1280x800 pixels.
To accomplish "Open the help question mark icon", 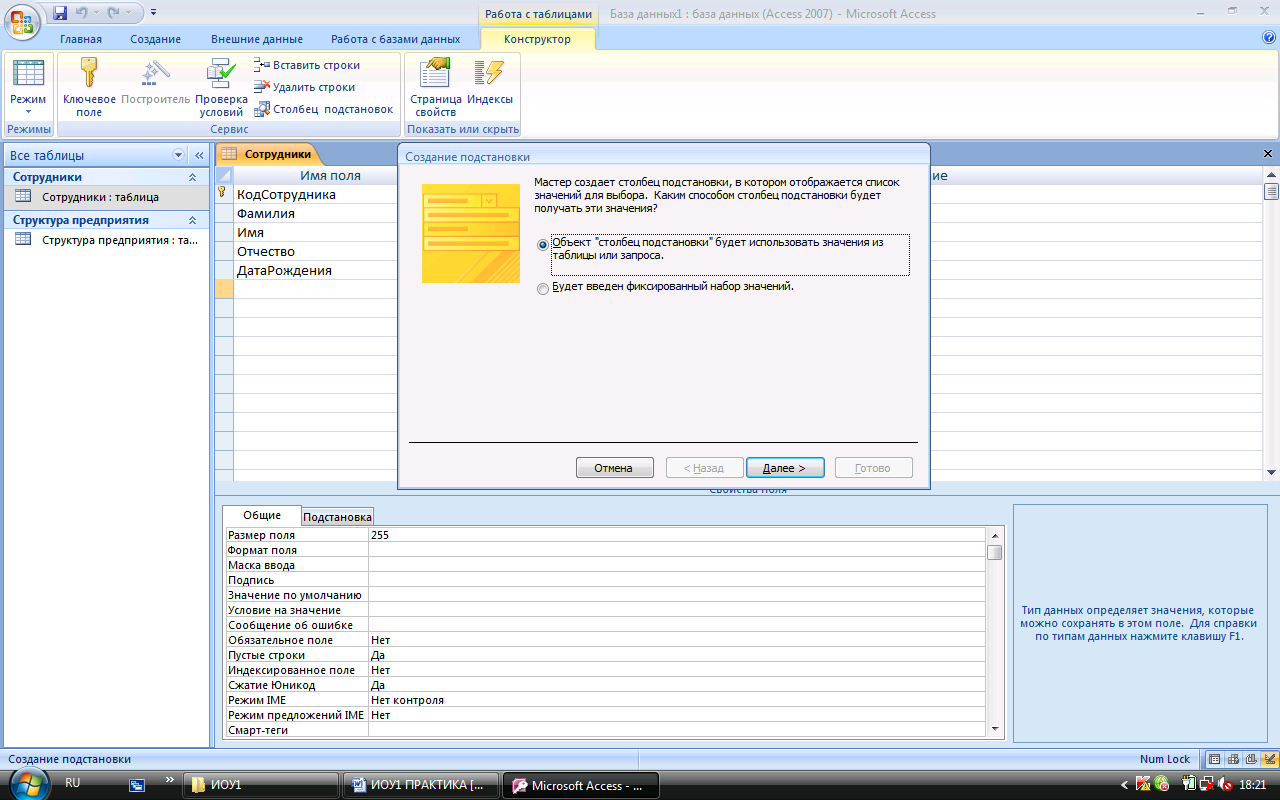I will tap(1269, 38).
